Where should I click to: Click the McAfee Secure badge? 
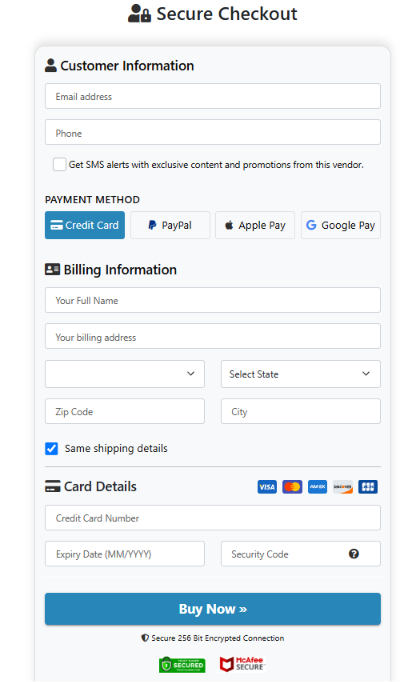(242, 664)
